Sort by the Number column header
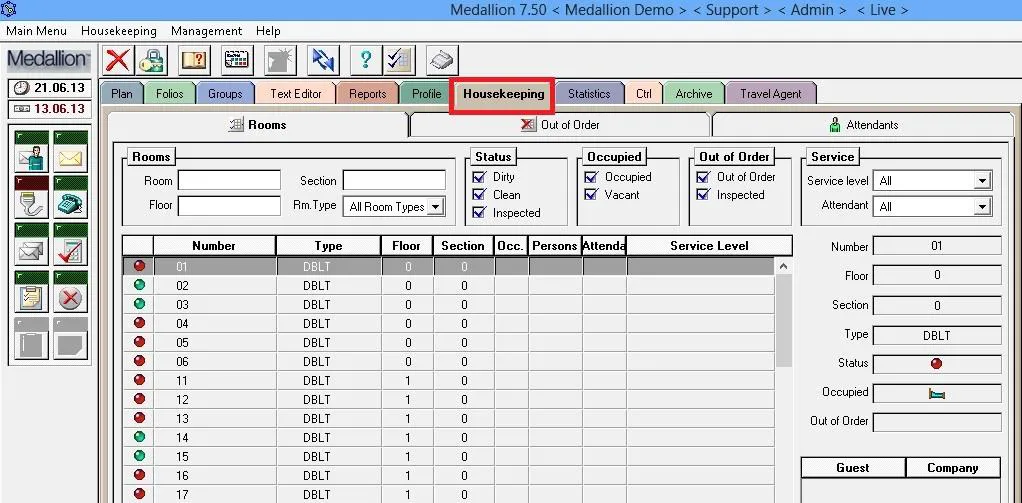Screen dimensions: 1022x503 coord(214,246)
